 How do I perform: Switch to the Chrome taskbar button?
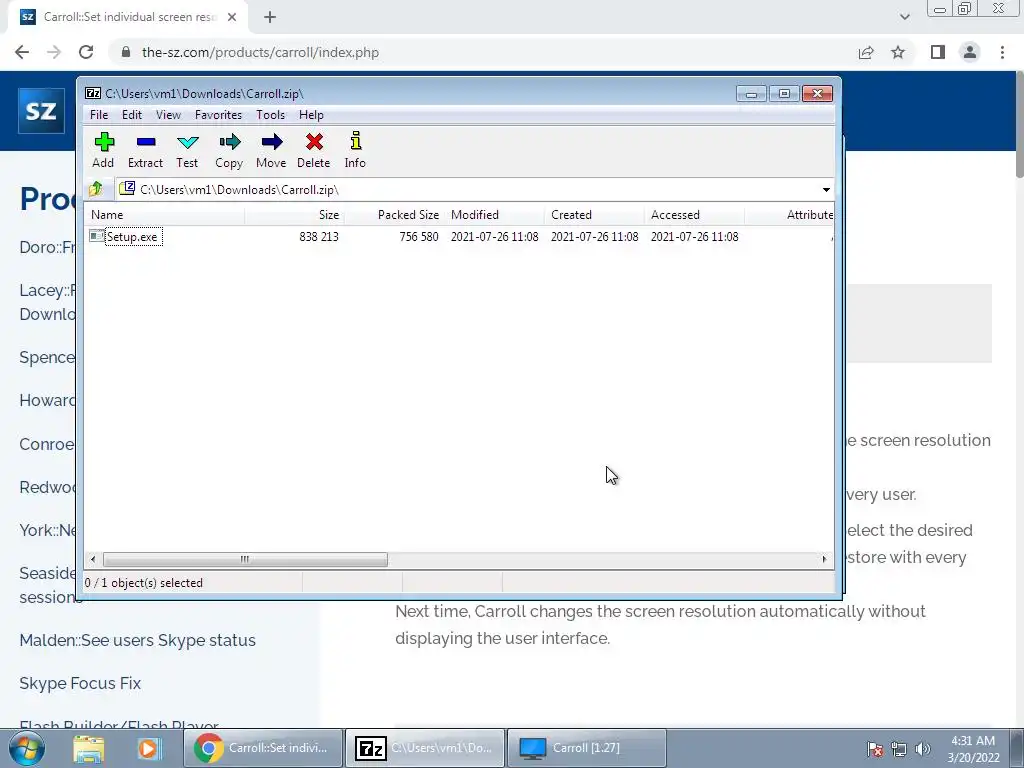[x=263, y=748]
